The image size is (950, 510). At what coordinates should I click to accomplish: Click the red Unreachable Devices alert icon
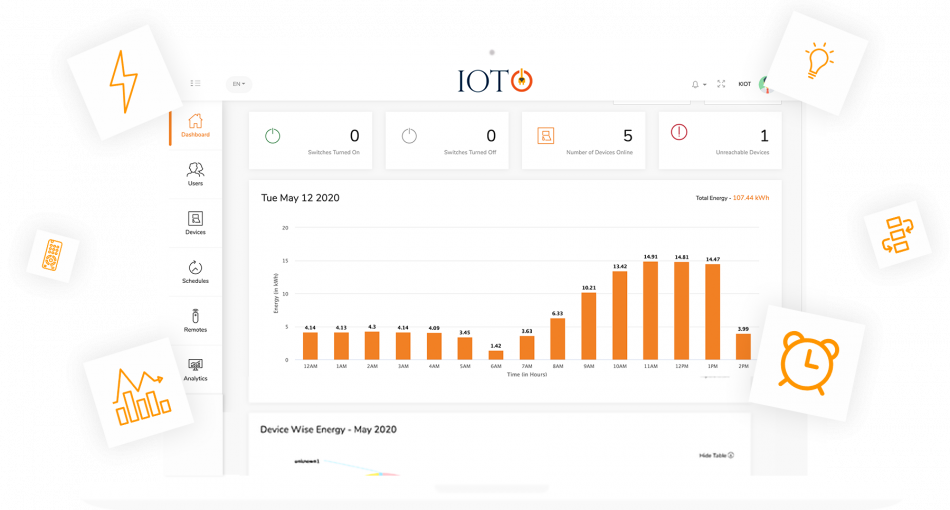[x=679, y=132]
